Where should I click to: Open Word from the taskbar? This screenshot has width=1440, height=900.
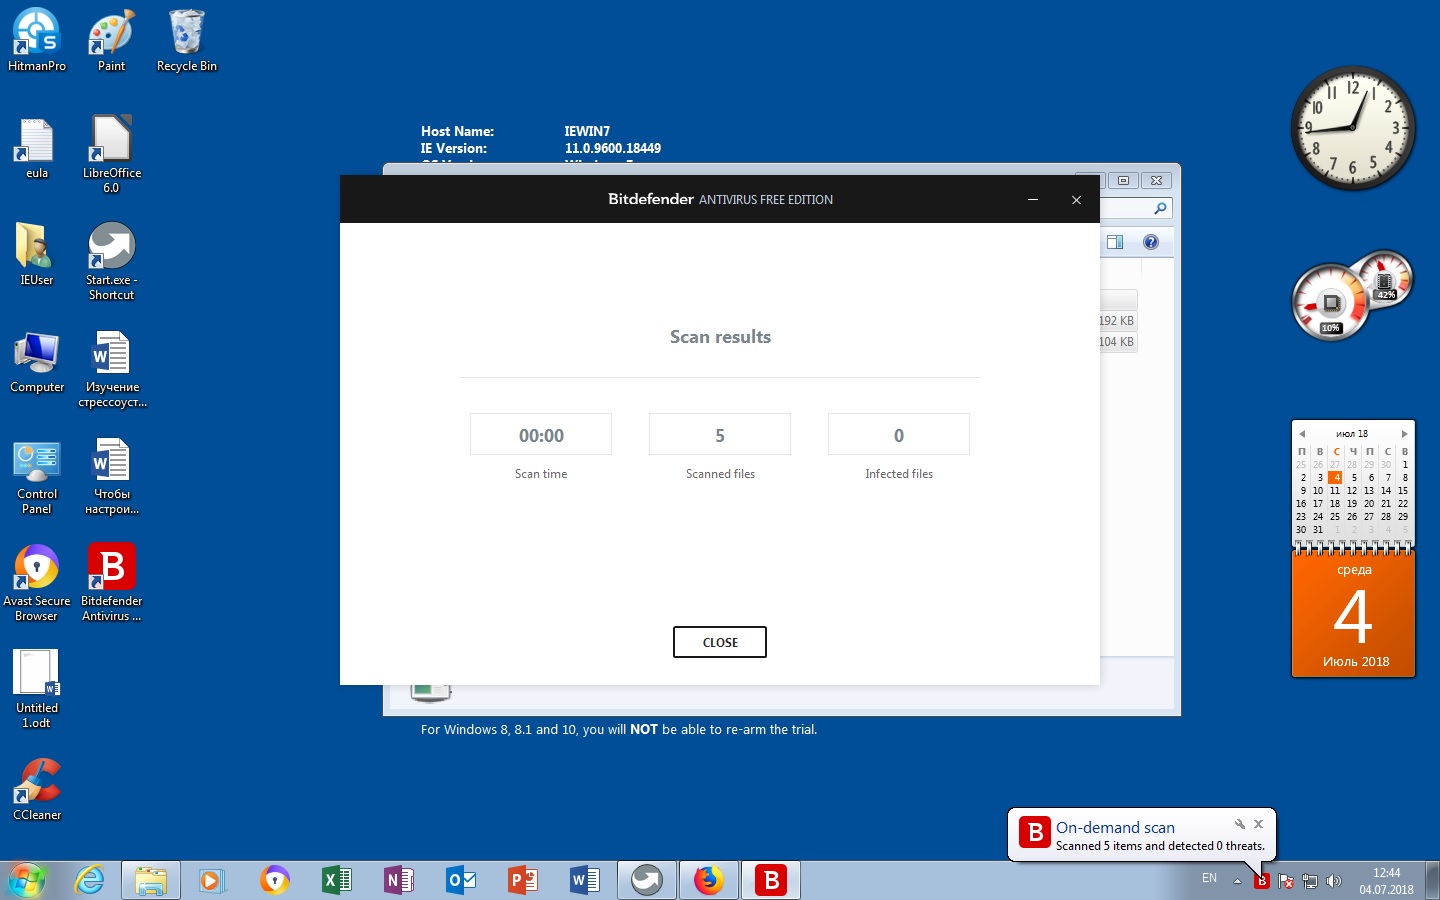coord(585,880)
